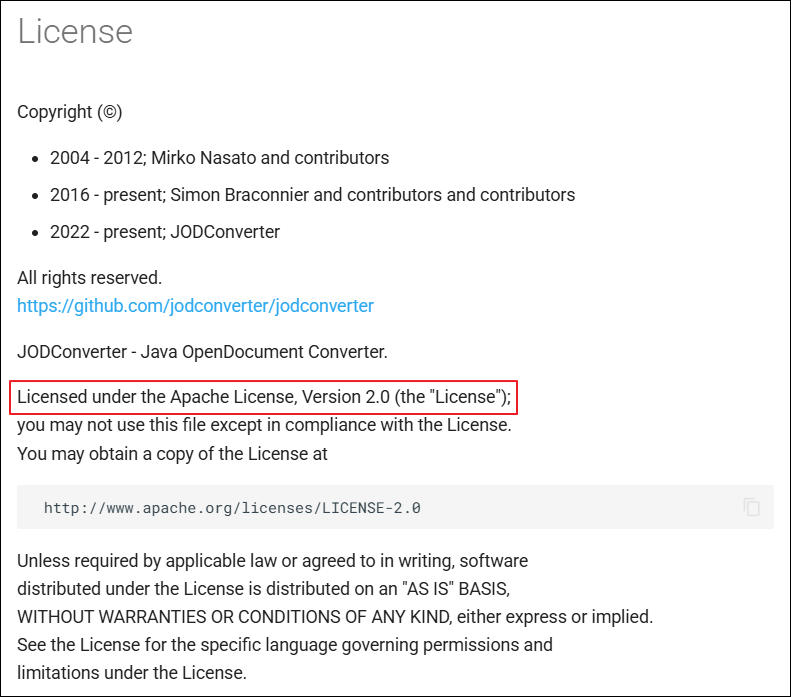The image size is (791, 697).
Task: Select the 2022 - present JODConverter bullet
Action: [x=165, y=232]
